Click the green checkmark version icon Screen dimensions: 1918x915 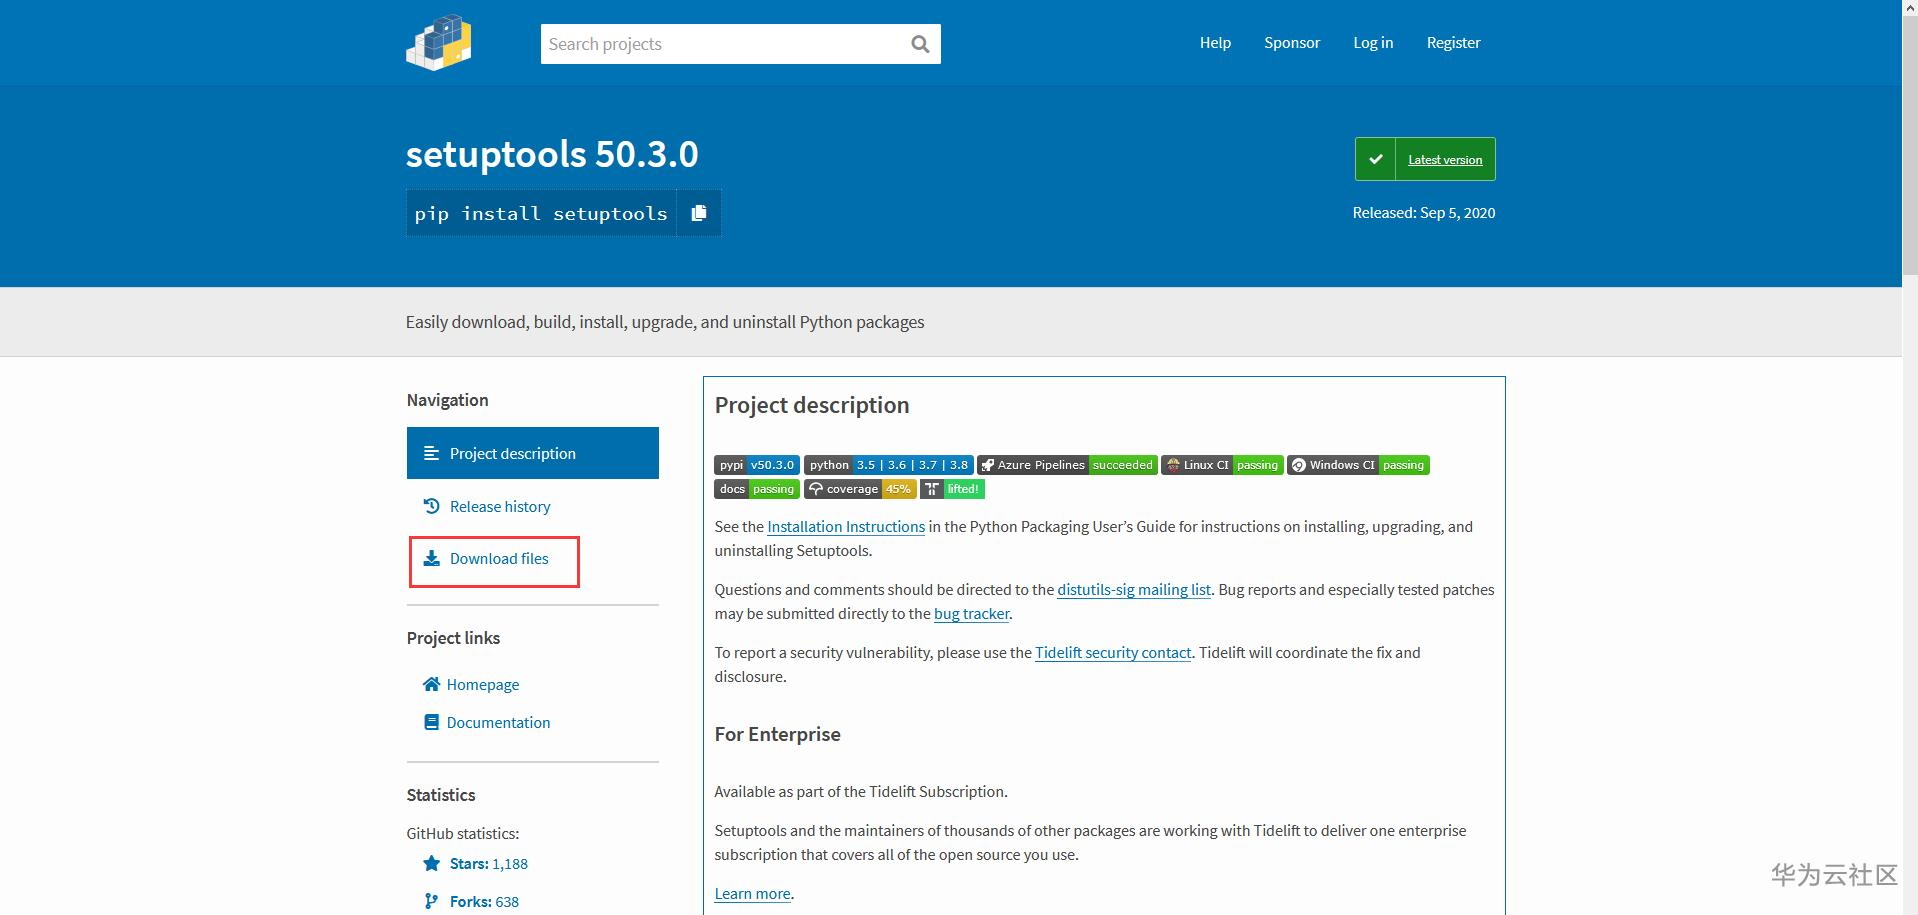(x=1375, y=159)
